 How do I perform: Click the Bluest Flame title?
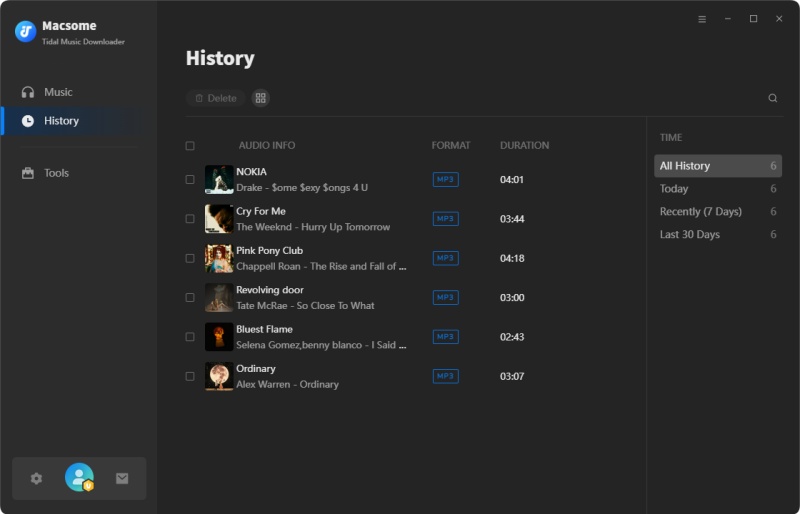(264, 329)
